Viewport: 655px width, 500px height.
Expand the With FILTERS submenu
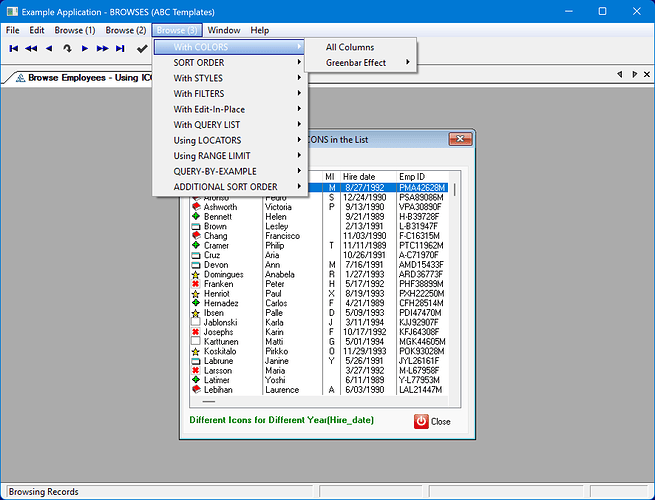[x=229, y=94]
